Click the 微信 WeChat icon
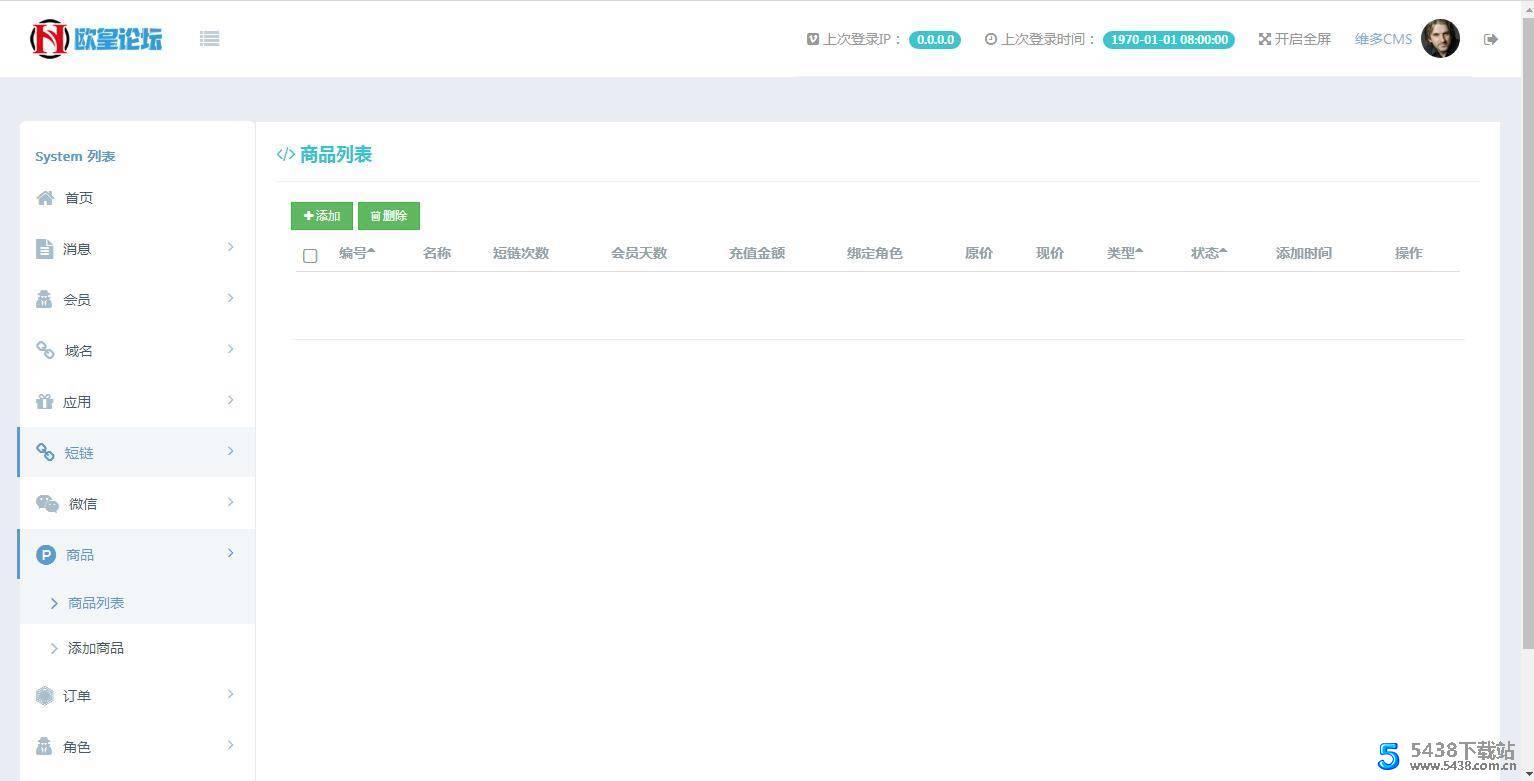Screen dimensions: 1534x781 pyautogui.click(x=47, y=503)
